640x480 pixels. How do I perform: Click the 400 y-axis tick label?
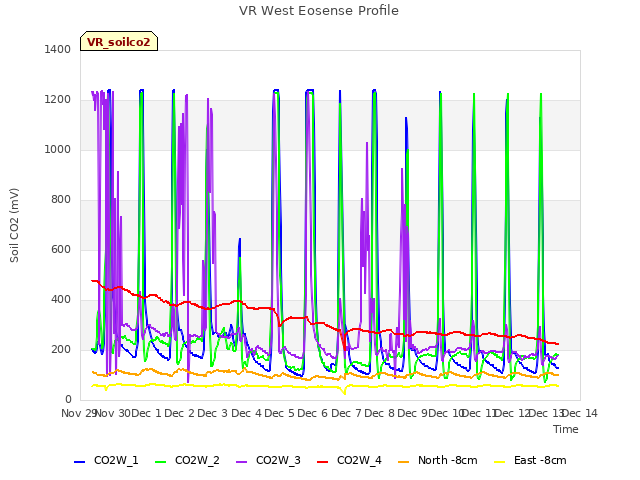coord(61,300)
